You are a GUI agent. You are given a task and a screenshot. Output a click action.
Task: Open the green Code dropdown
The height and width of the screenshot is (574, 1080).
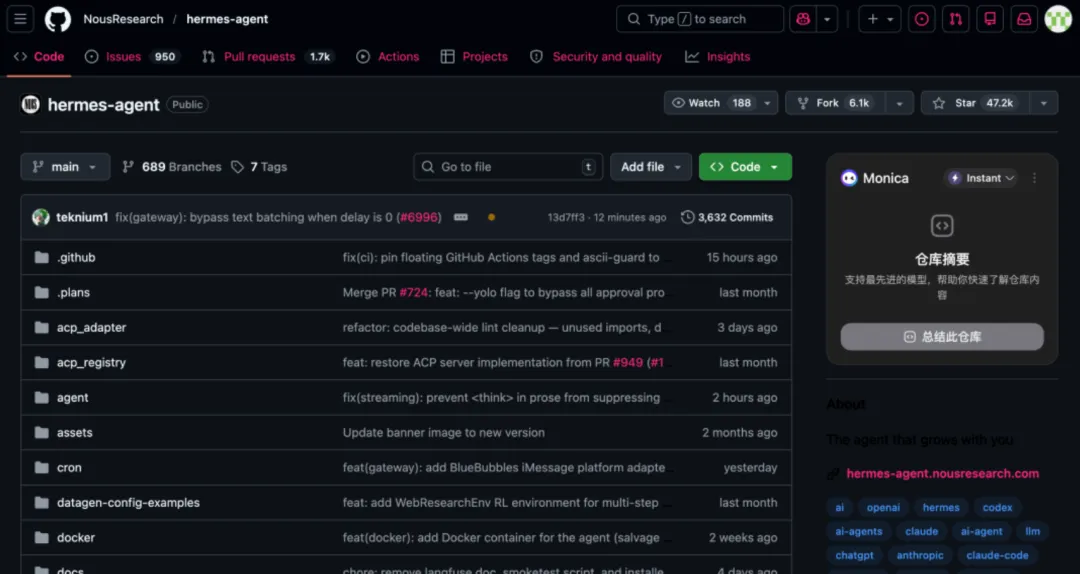tap(745, 167)
